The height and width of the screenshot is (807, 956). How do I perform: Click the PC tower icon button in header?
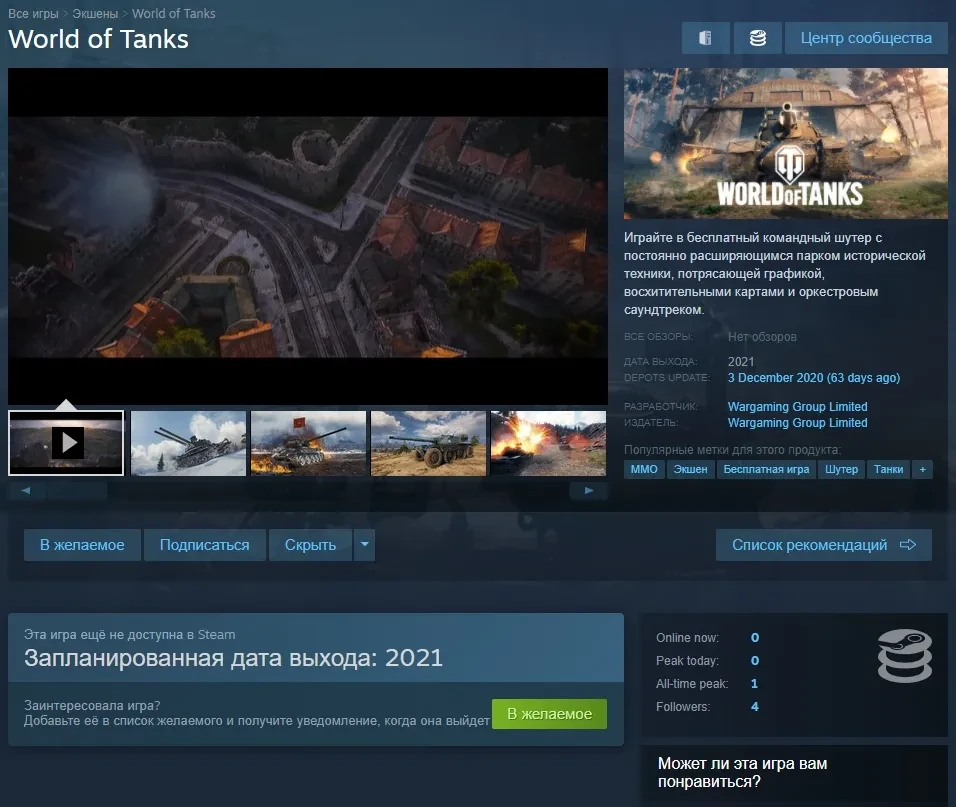pyautogui.click(x=706, y=38)
